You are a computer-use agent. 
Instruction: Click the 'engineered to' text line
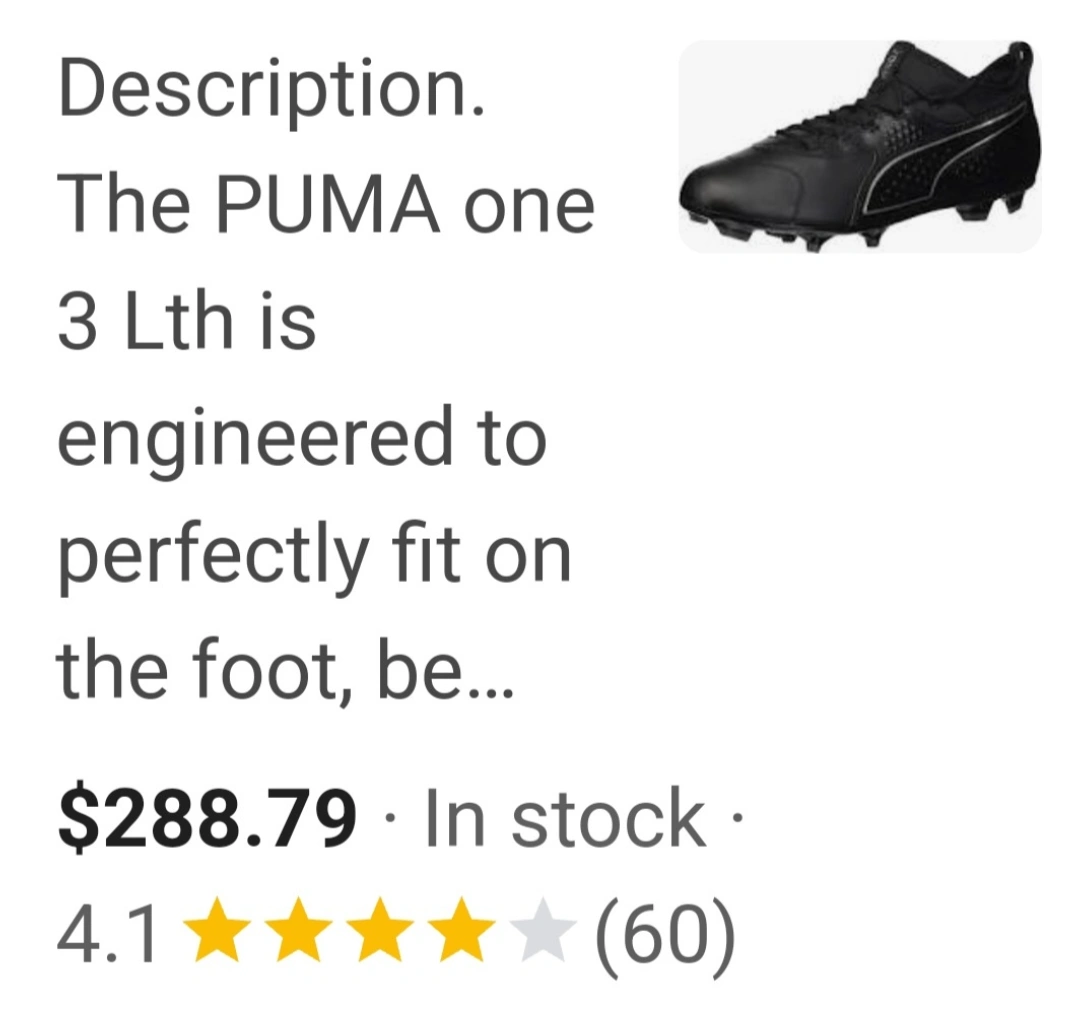(x=302, y=441)
